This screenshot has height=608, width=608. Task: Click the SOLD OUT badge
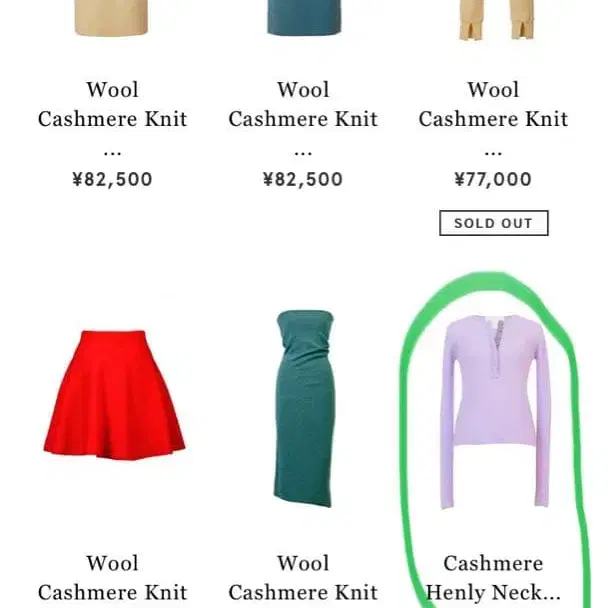[x=494, y=223]
